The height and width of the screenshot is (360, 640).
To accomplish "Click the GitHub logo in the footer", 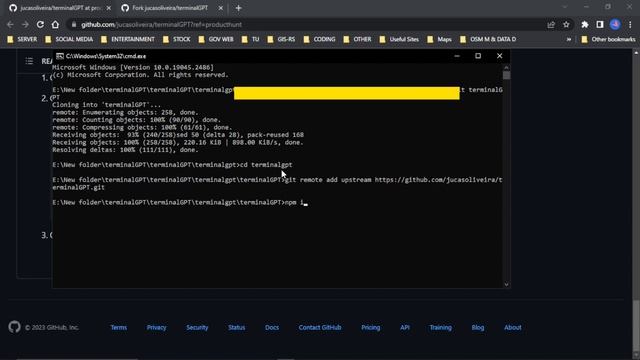I will tap(14, 327).
